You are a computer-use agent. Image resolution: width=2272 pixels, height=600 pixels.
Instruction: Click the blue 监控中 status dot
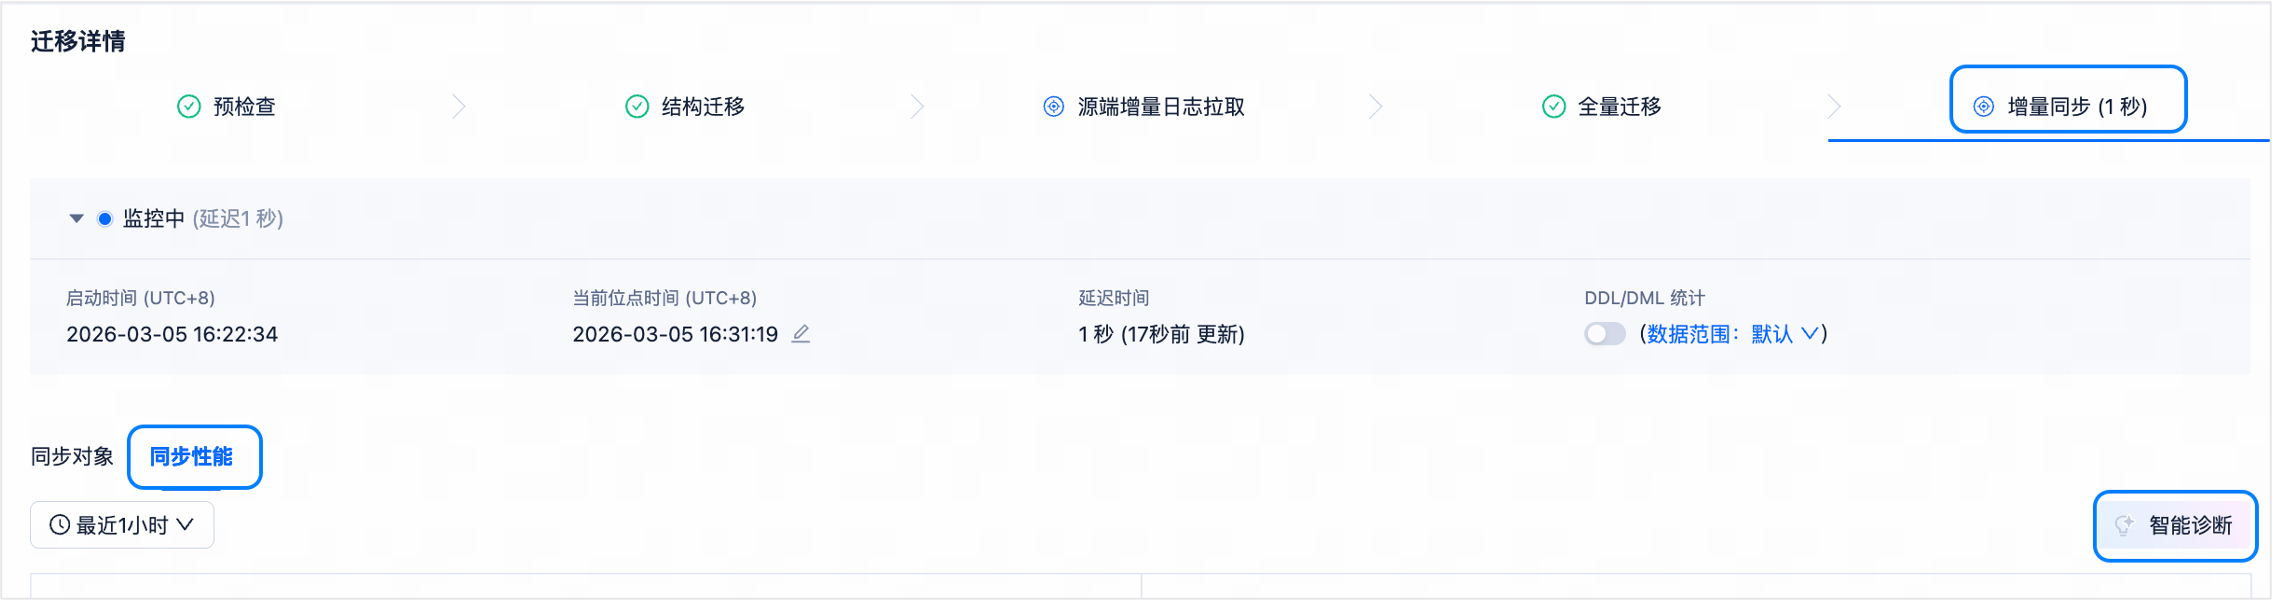pos(104,219)
